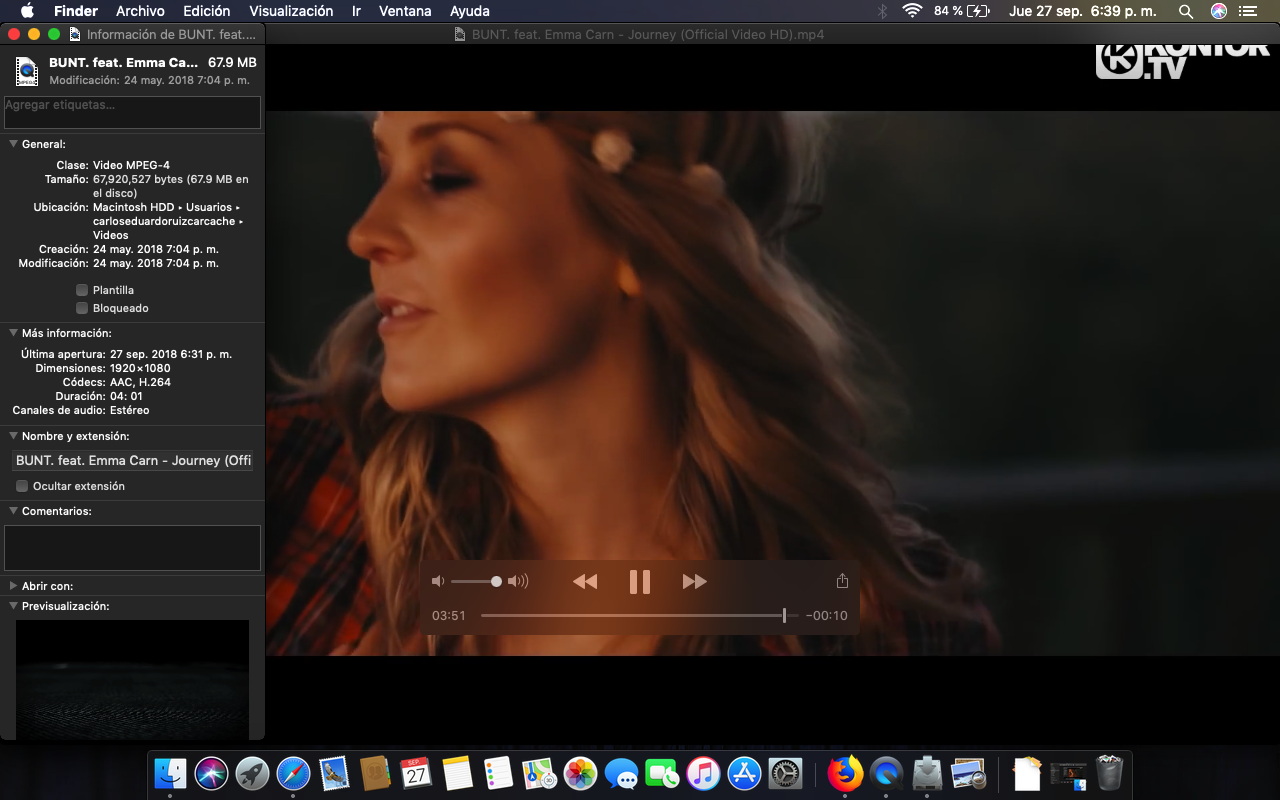The image size is (1280, 800).
Task: Click the Siri icon in menu bar
Action: (1219, 11)
